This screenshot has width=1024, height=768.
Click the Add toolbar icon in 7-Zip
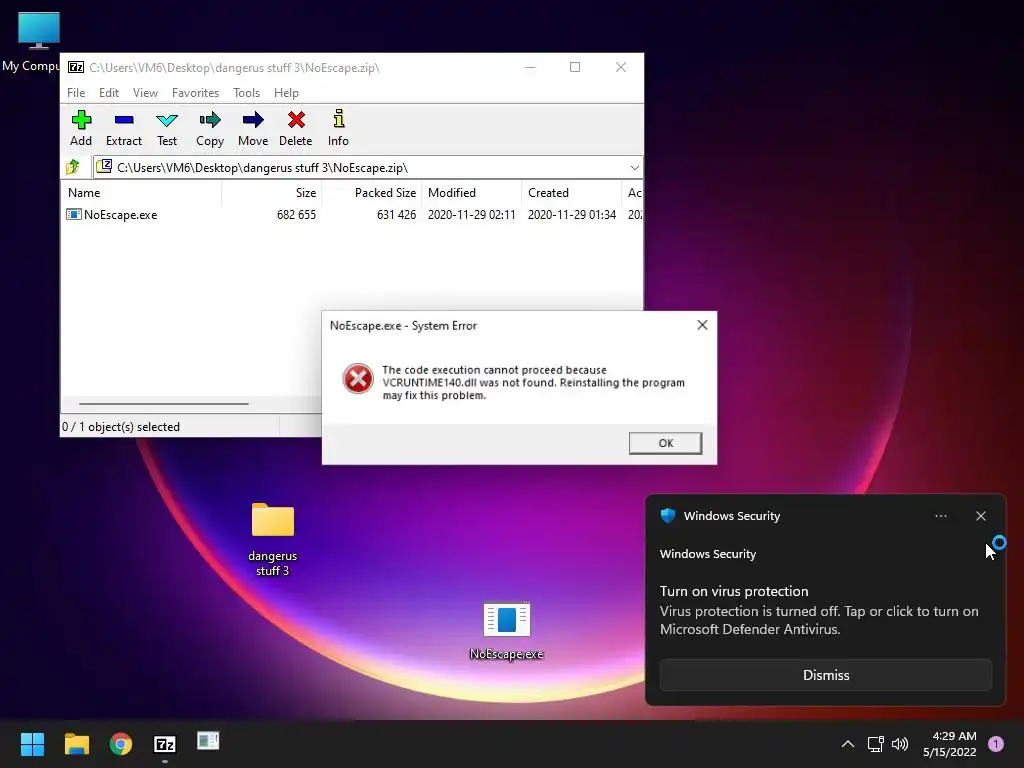tap(81, 128)
